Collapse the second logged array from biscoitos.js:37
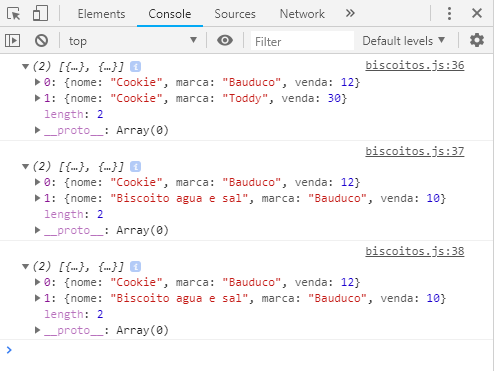497x371 pixels. tap(25, 166)
